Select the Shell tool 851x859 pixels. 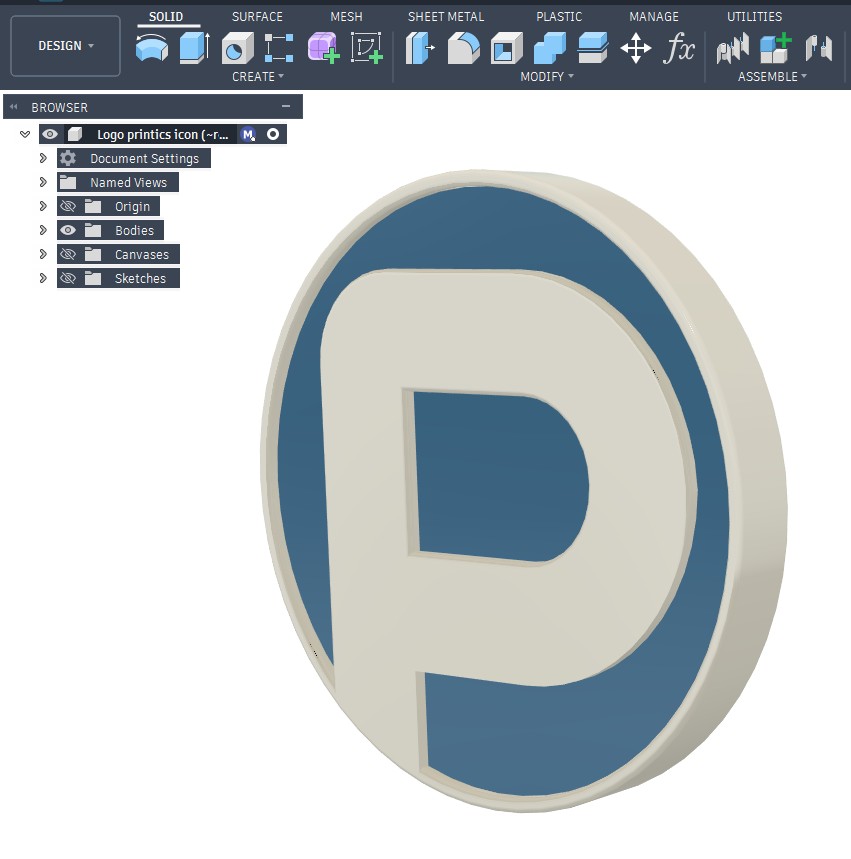(506, 48)
